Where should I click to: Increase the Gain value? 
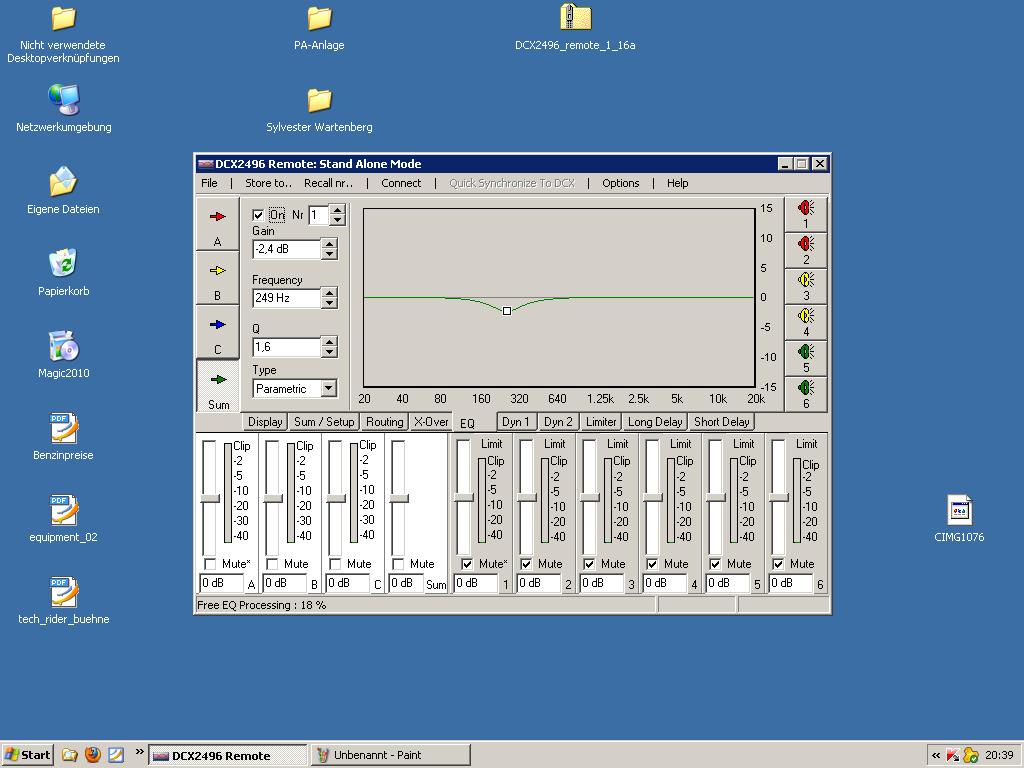click(329, 244)
